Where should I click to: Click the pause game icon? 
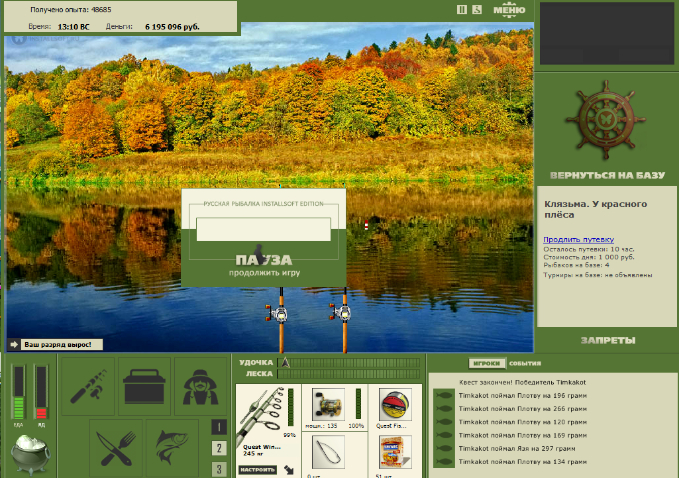point(462,10)
